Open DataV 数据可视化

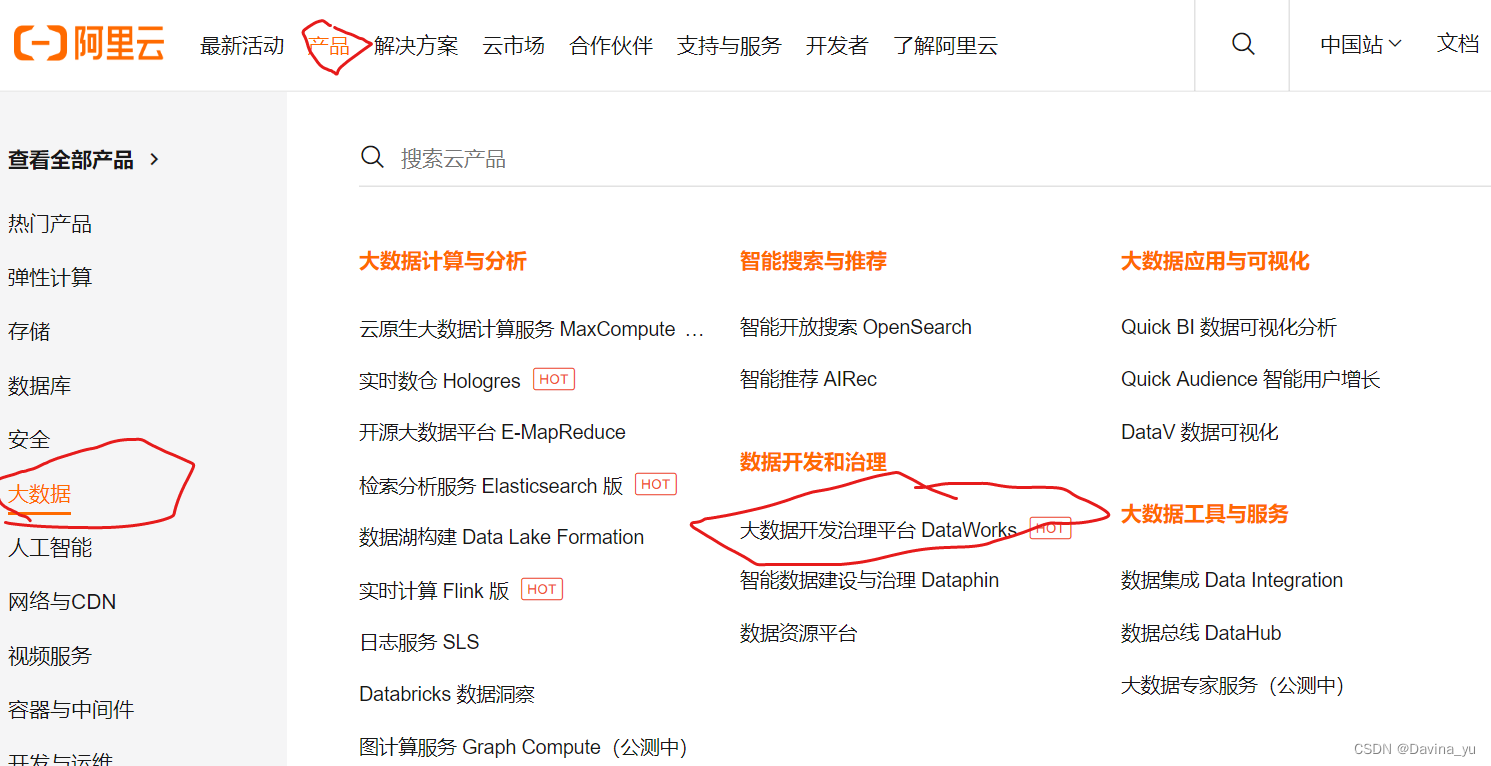pos(1200,433)
